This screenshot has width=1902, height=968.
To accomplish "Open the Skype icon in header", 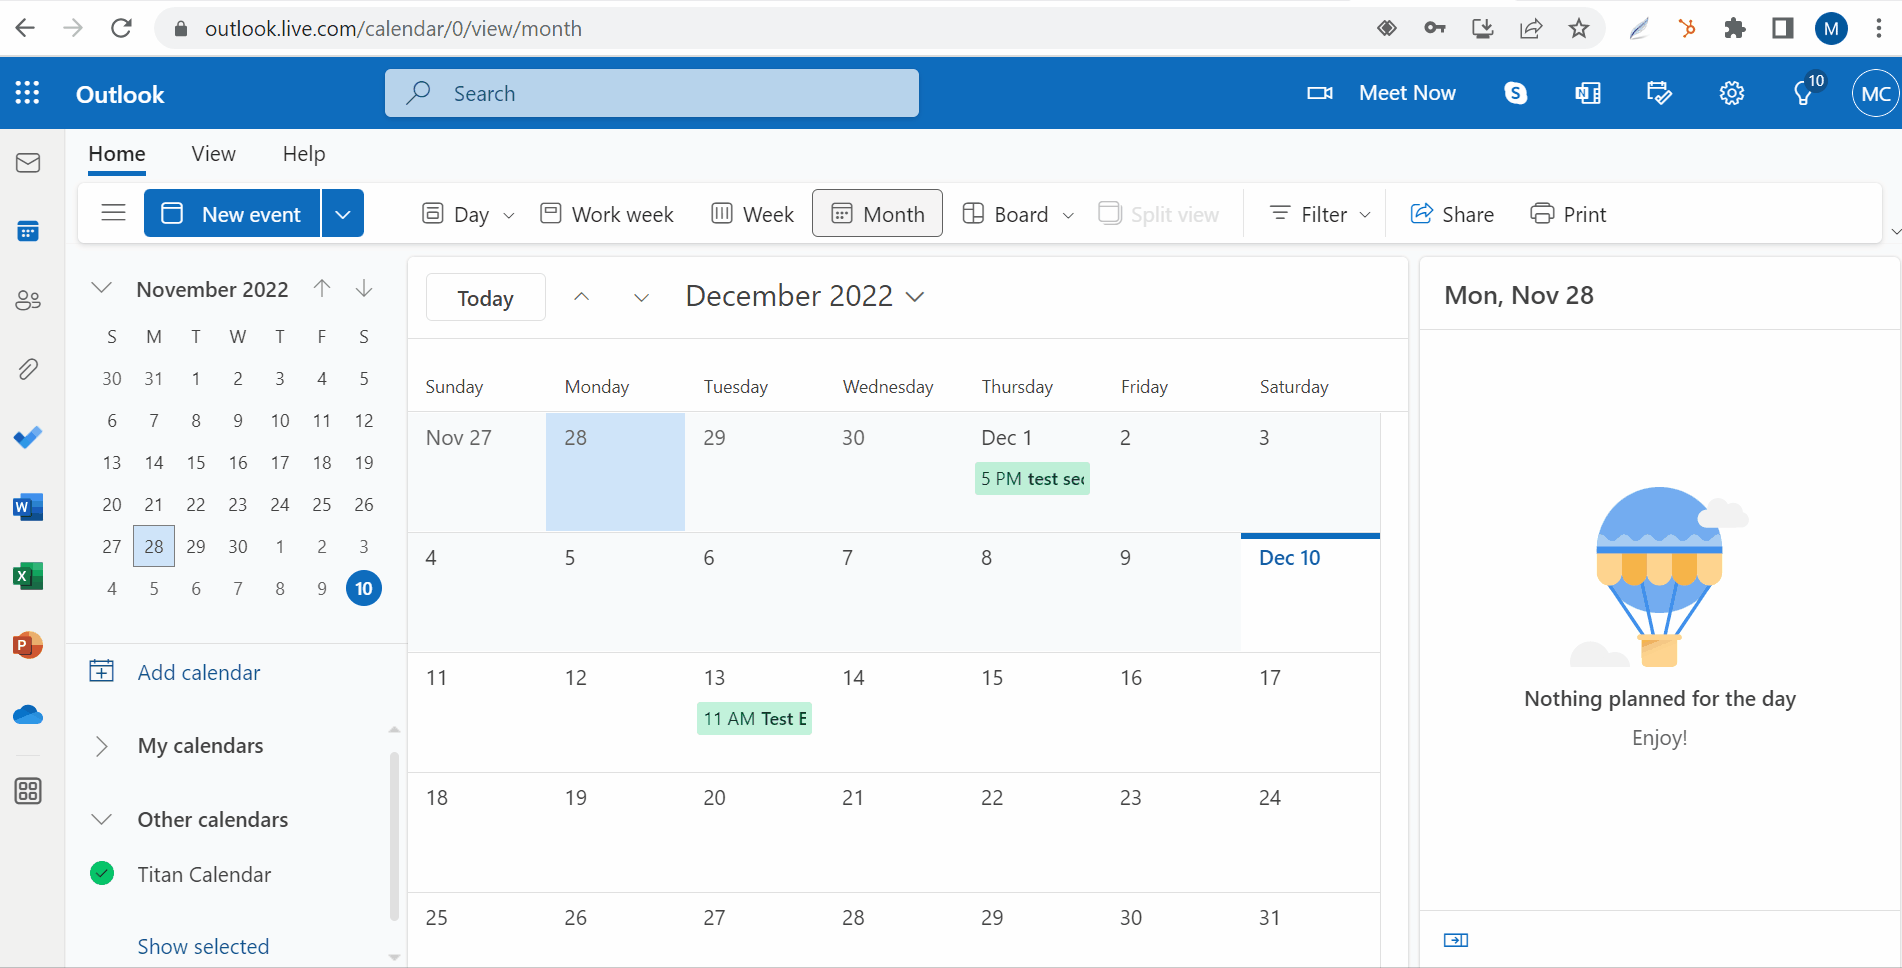I will pyautogui.click(x=1515, y=94).
